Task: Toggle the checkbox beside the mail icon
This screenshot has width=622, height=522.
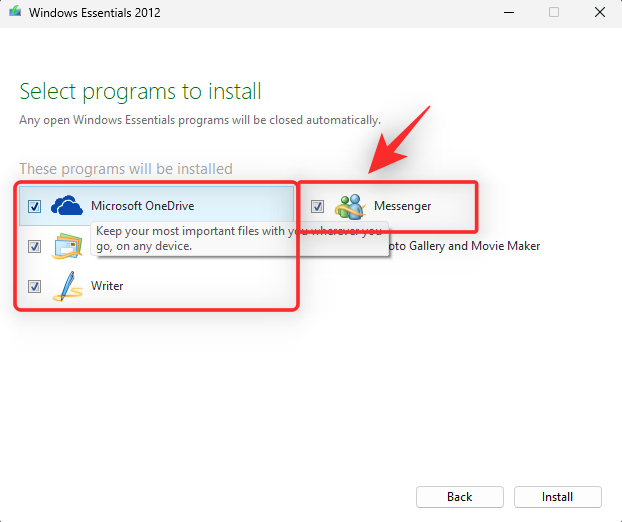Action: click(x=35, y=246)
